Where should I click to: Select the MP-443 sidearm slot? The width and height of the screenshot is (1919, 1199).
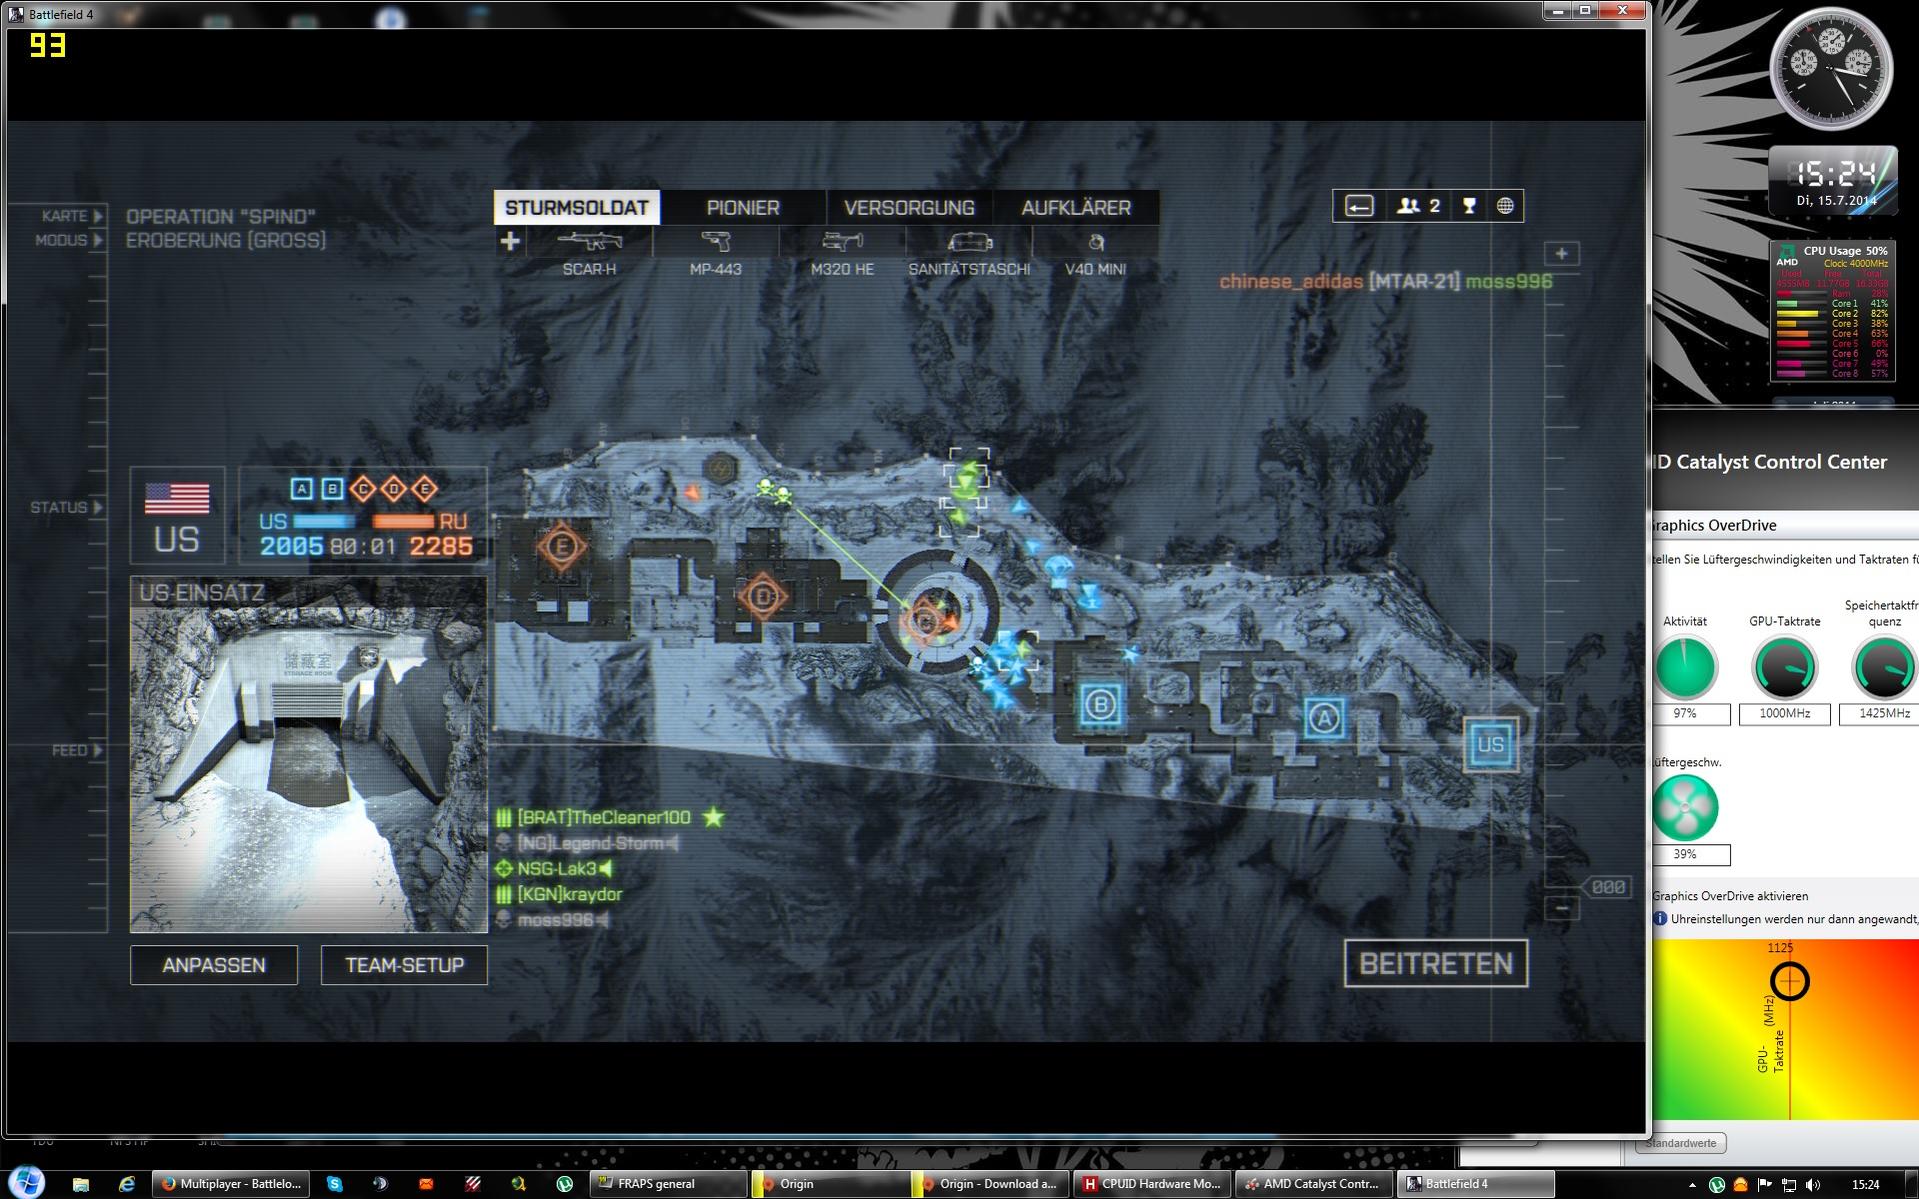(x=715, y=253)
